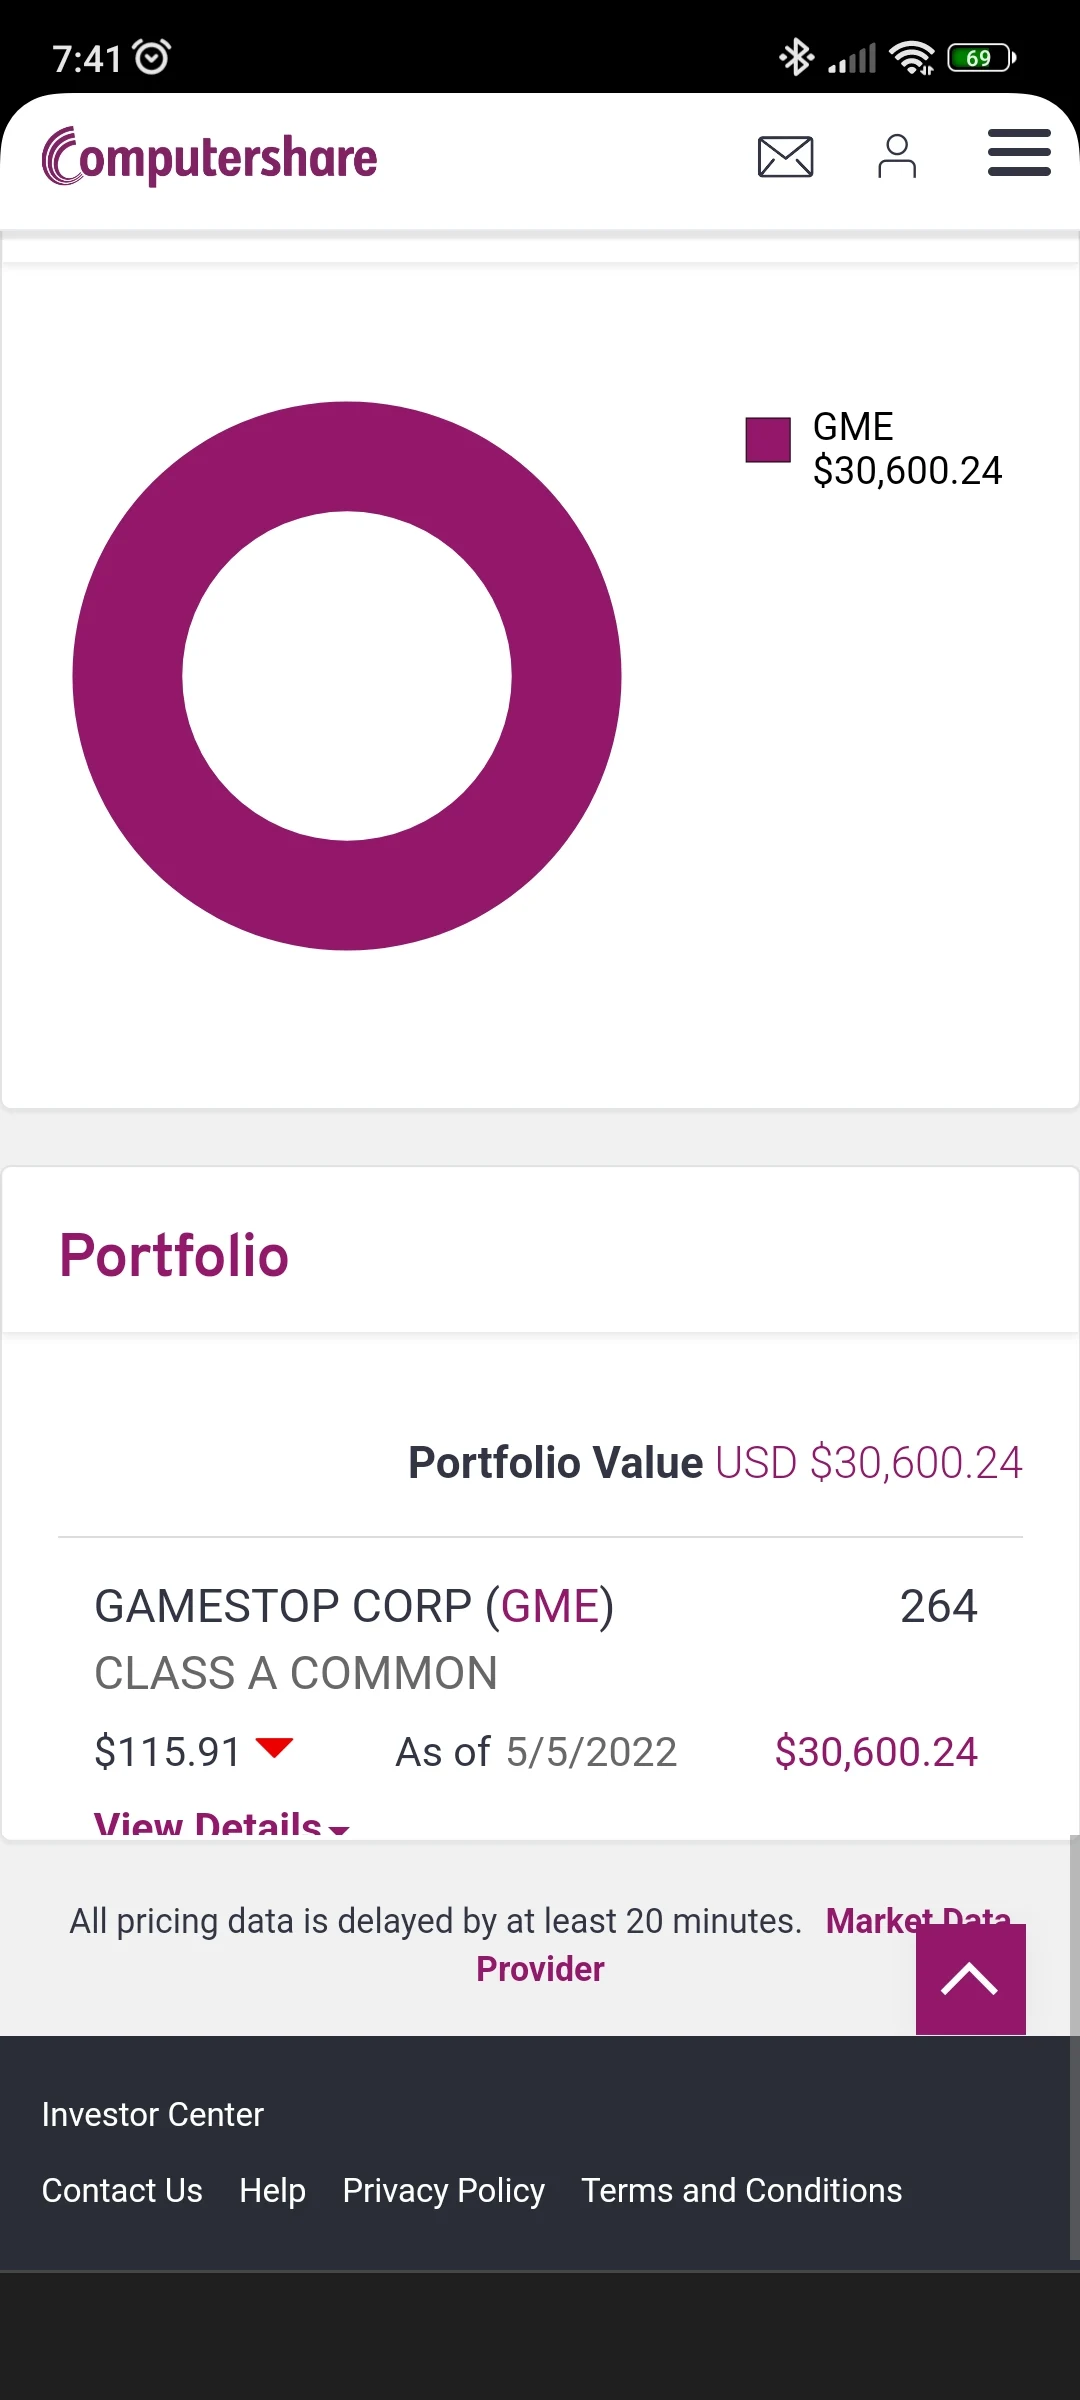Open the hamburger navigation menu
The width and height of the screenshot is (1080, 2400).
pyautogui.click(x=1019, y=153)
